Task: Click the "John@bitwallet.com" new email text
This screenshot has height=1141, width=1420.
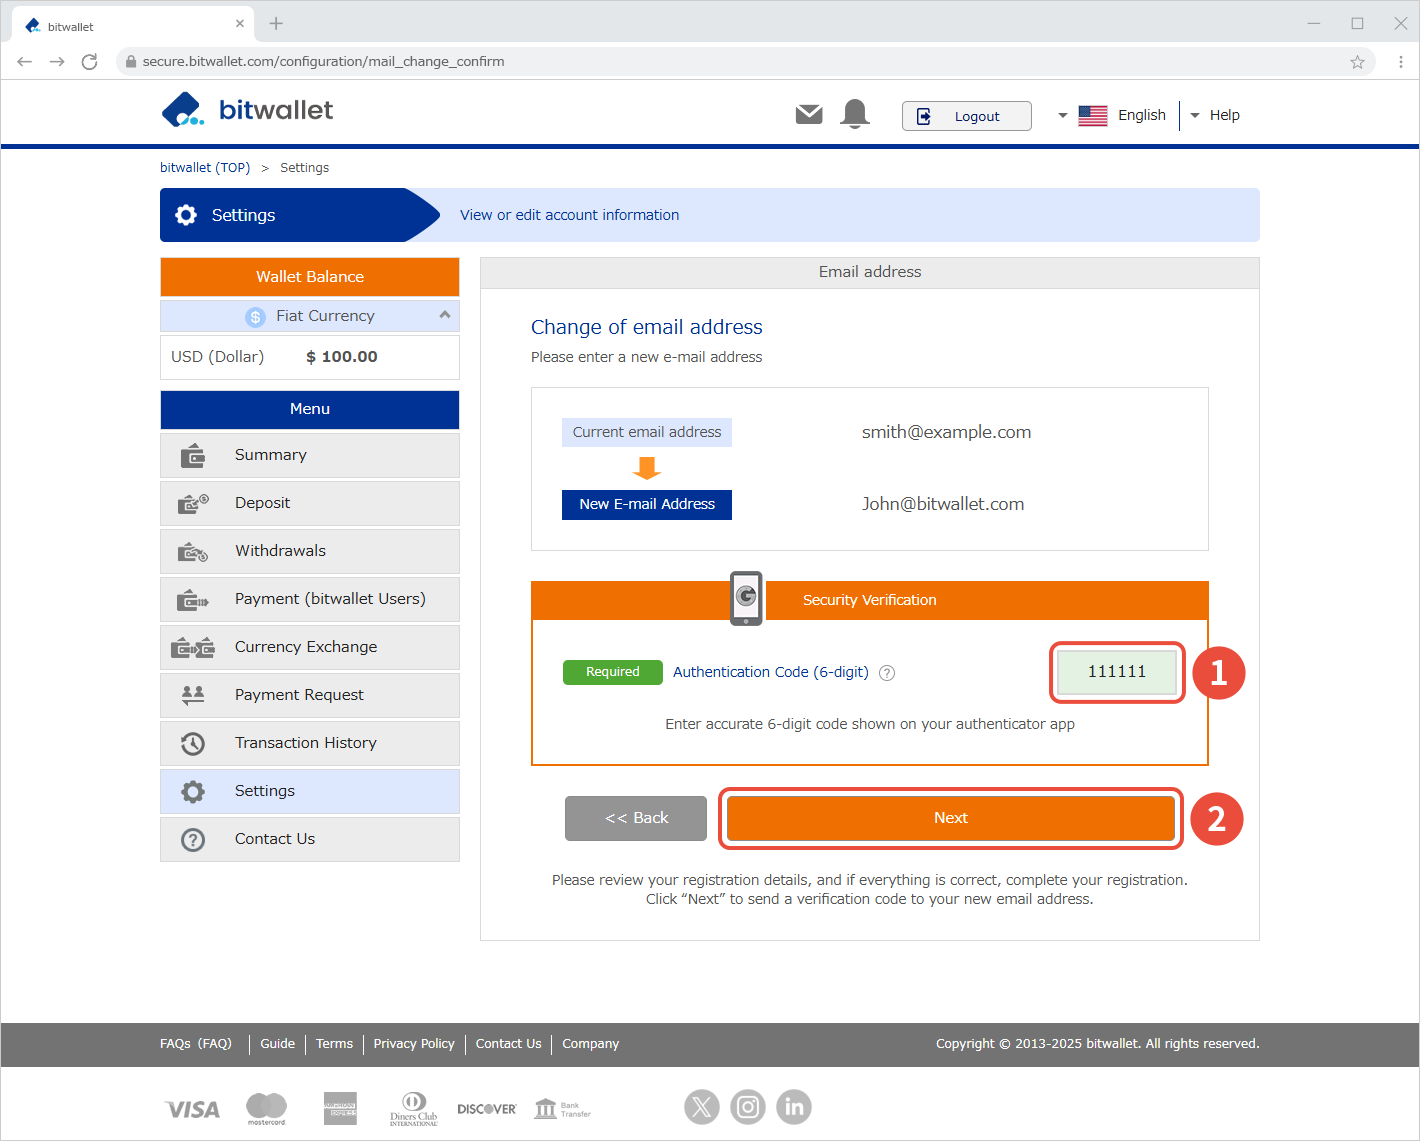Action: pos(943,504)
